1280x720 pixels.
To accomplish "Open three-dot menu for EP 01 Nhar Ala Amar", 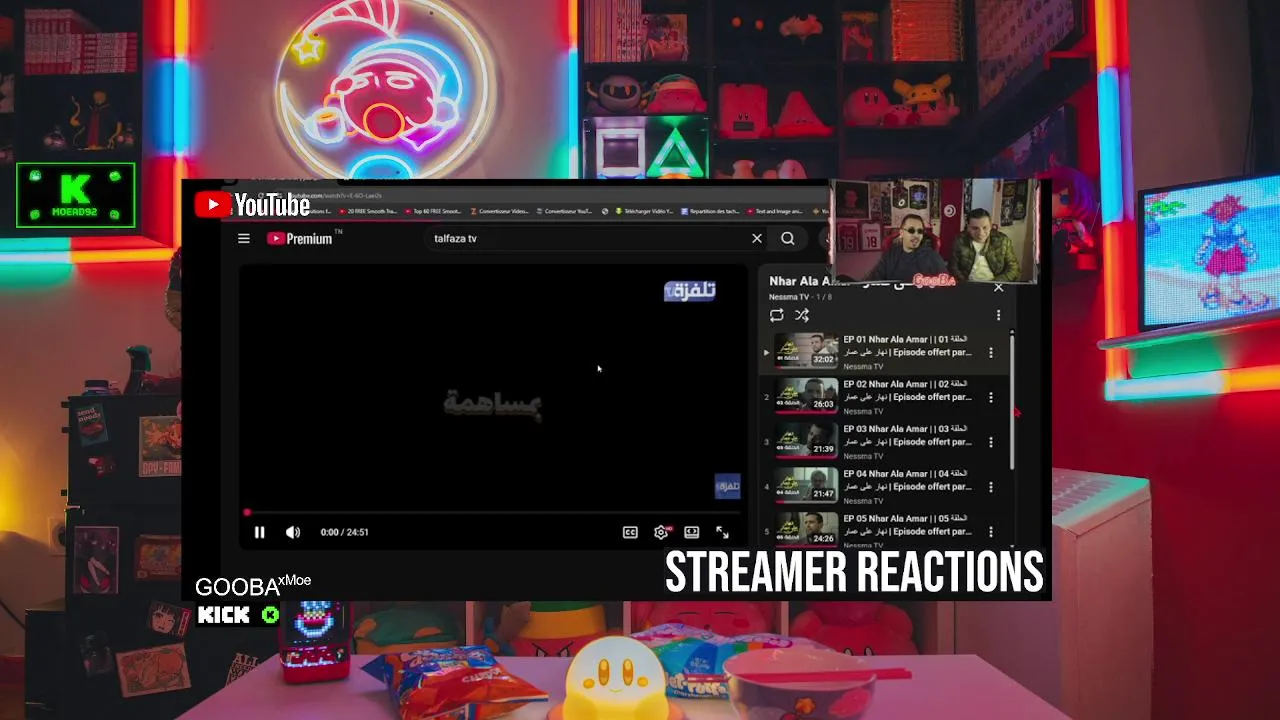I will click(x=991, y=352).
